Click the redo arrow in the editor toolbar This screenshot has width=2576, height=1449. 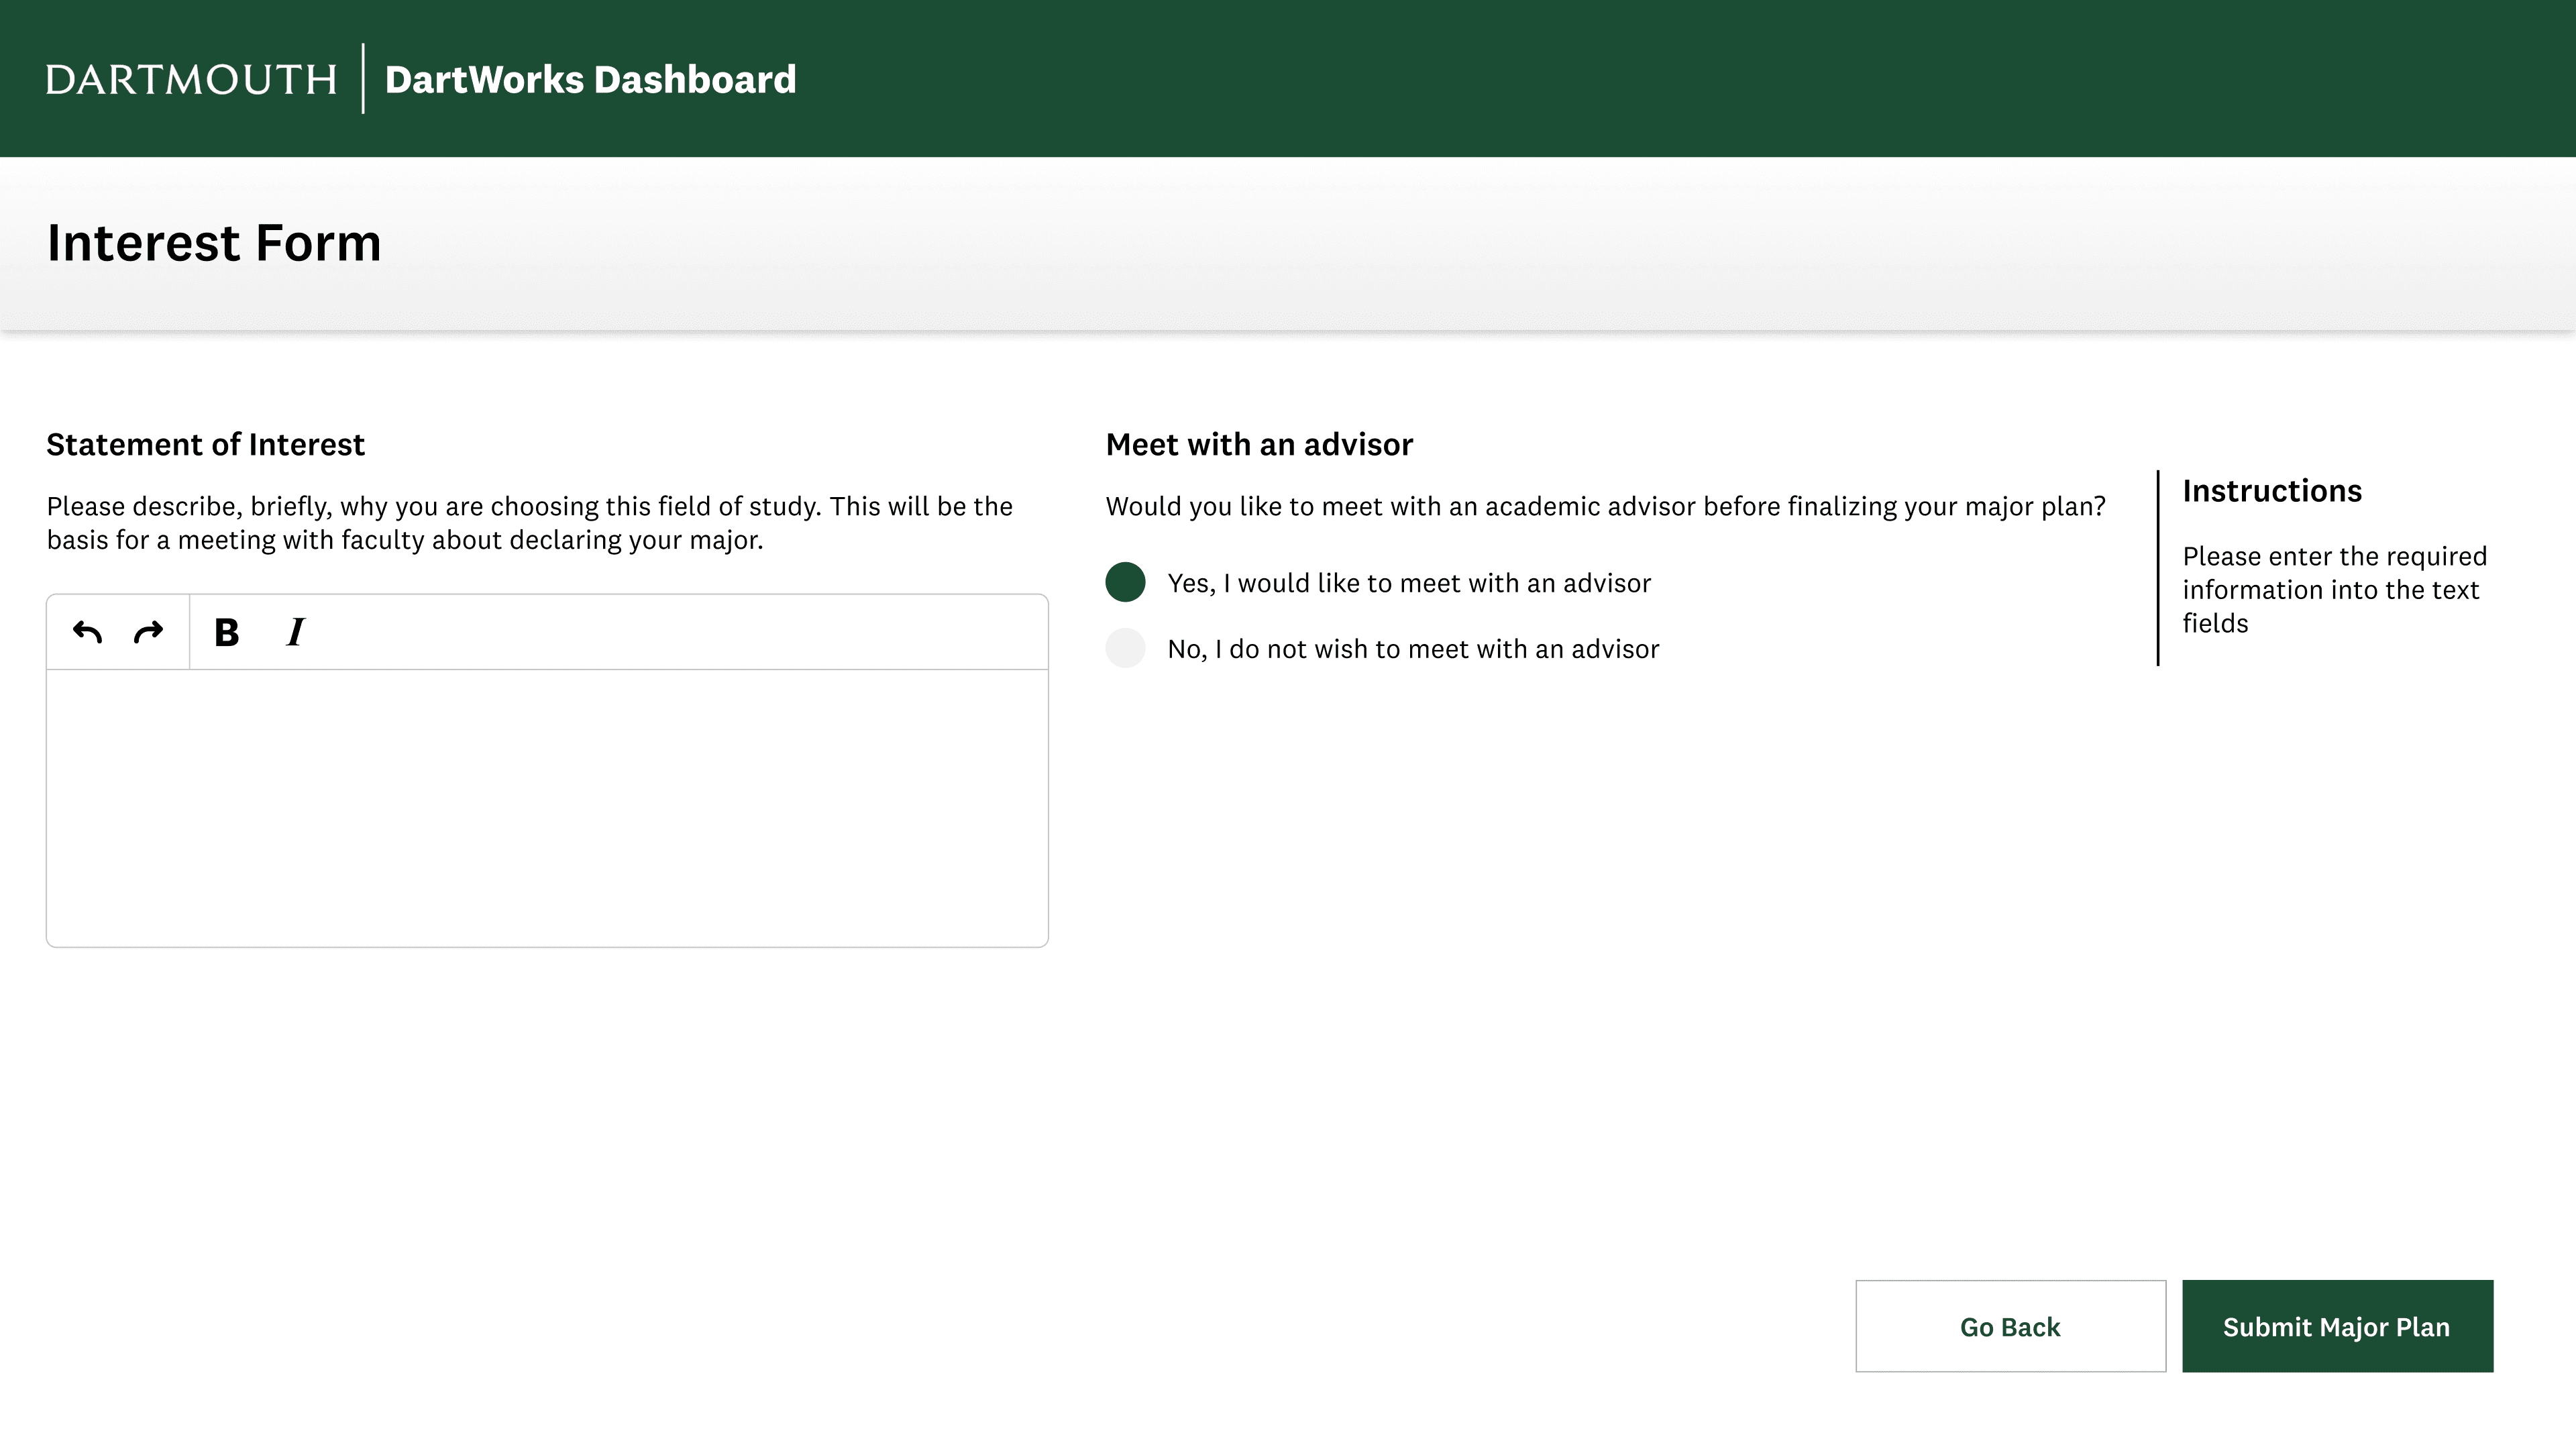tap(148, 632)
